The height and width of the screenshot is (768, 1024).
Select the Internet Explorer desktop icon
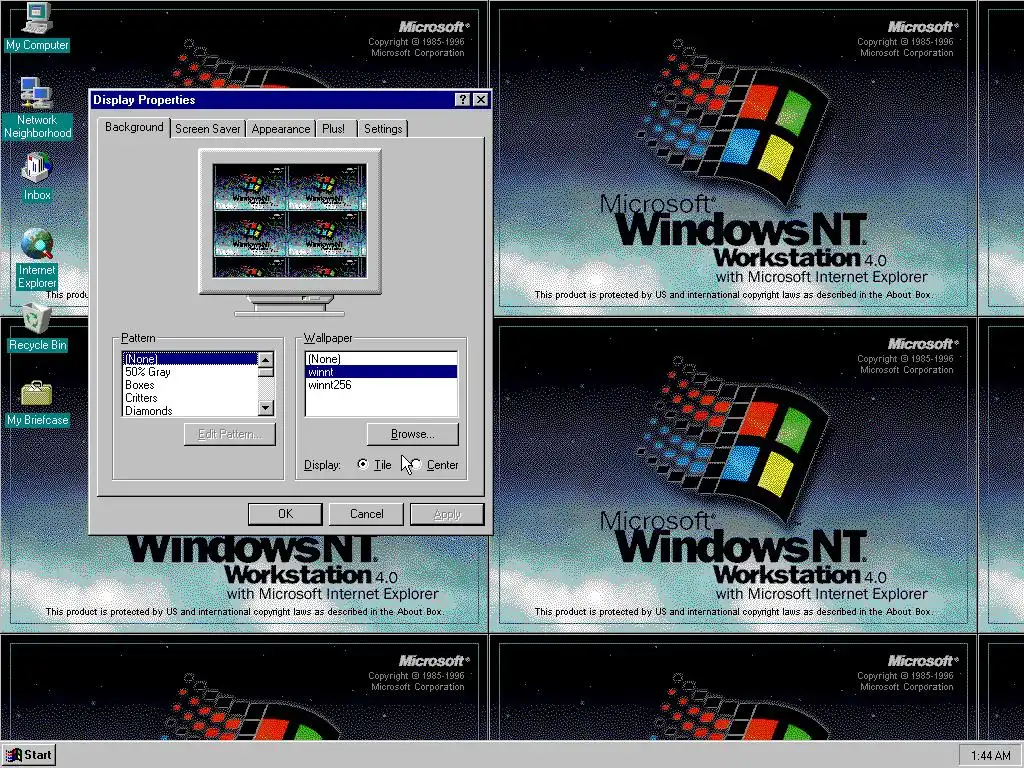tap(37, 259)
